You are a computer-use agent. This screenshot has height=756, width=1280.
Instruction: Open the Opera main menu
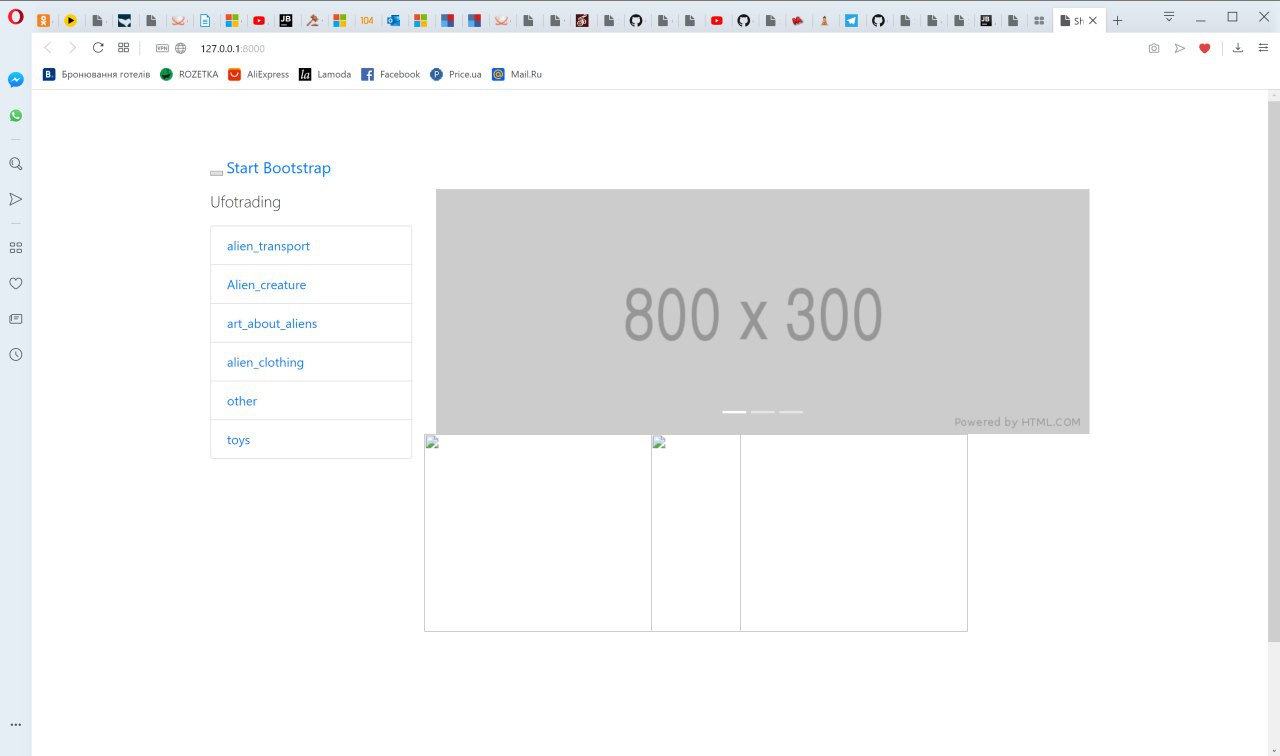[x=15, y=17]
